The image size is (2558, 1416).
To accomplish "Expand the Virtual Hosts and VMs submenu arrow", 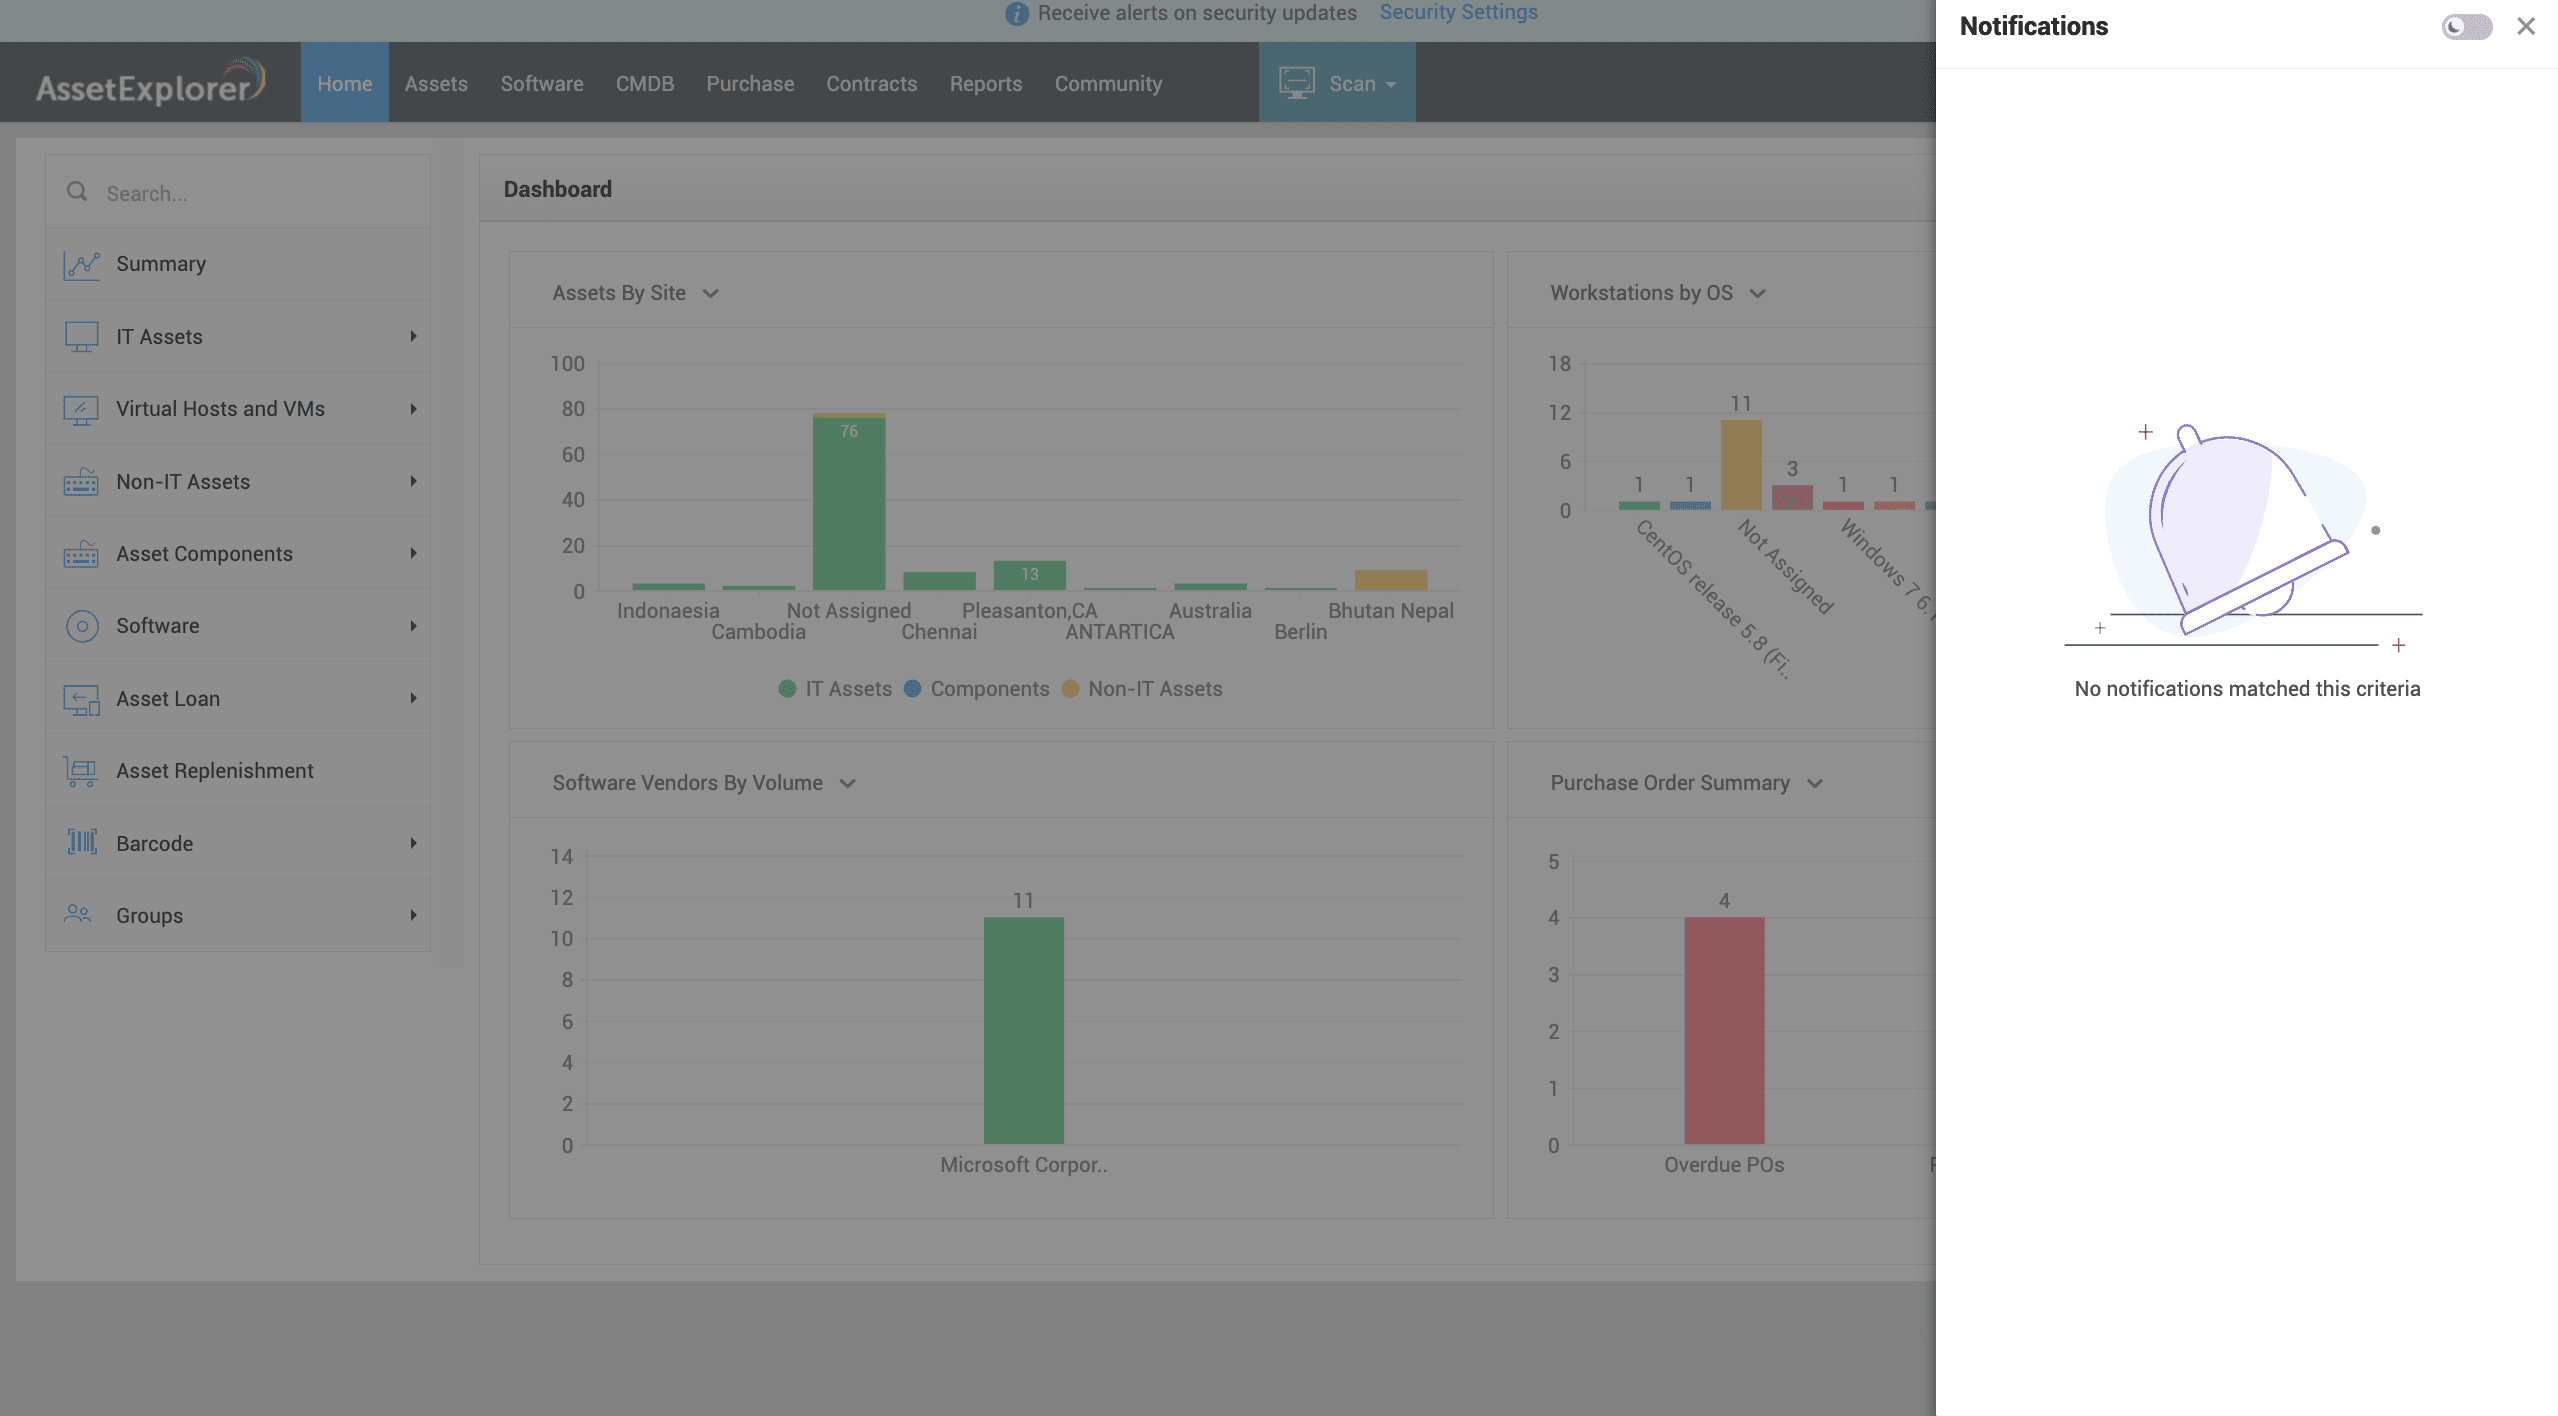I will (413, 409).
